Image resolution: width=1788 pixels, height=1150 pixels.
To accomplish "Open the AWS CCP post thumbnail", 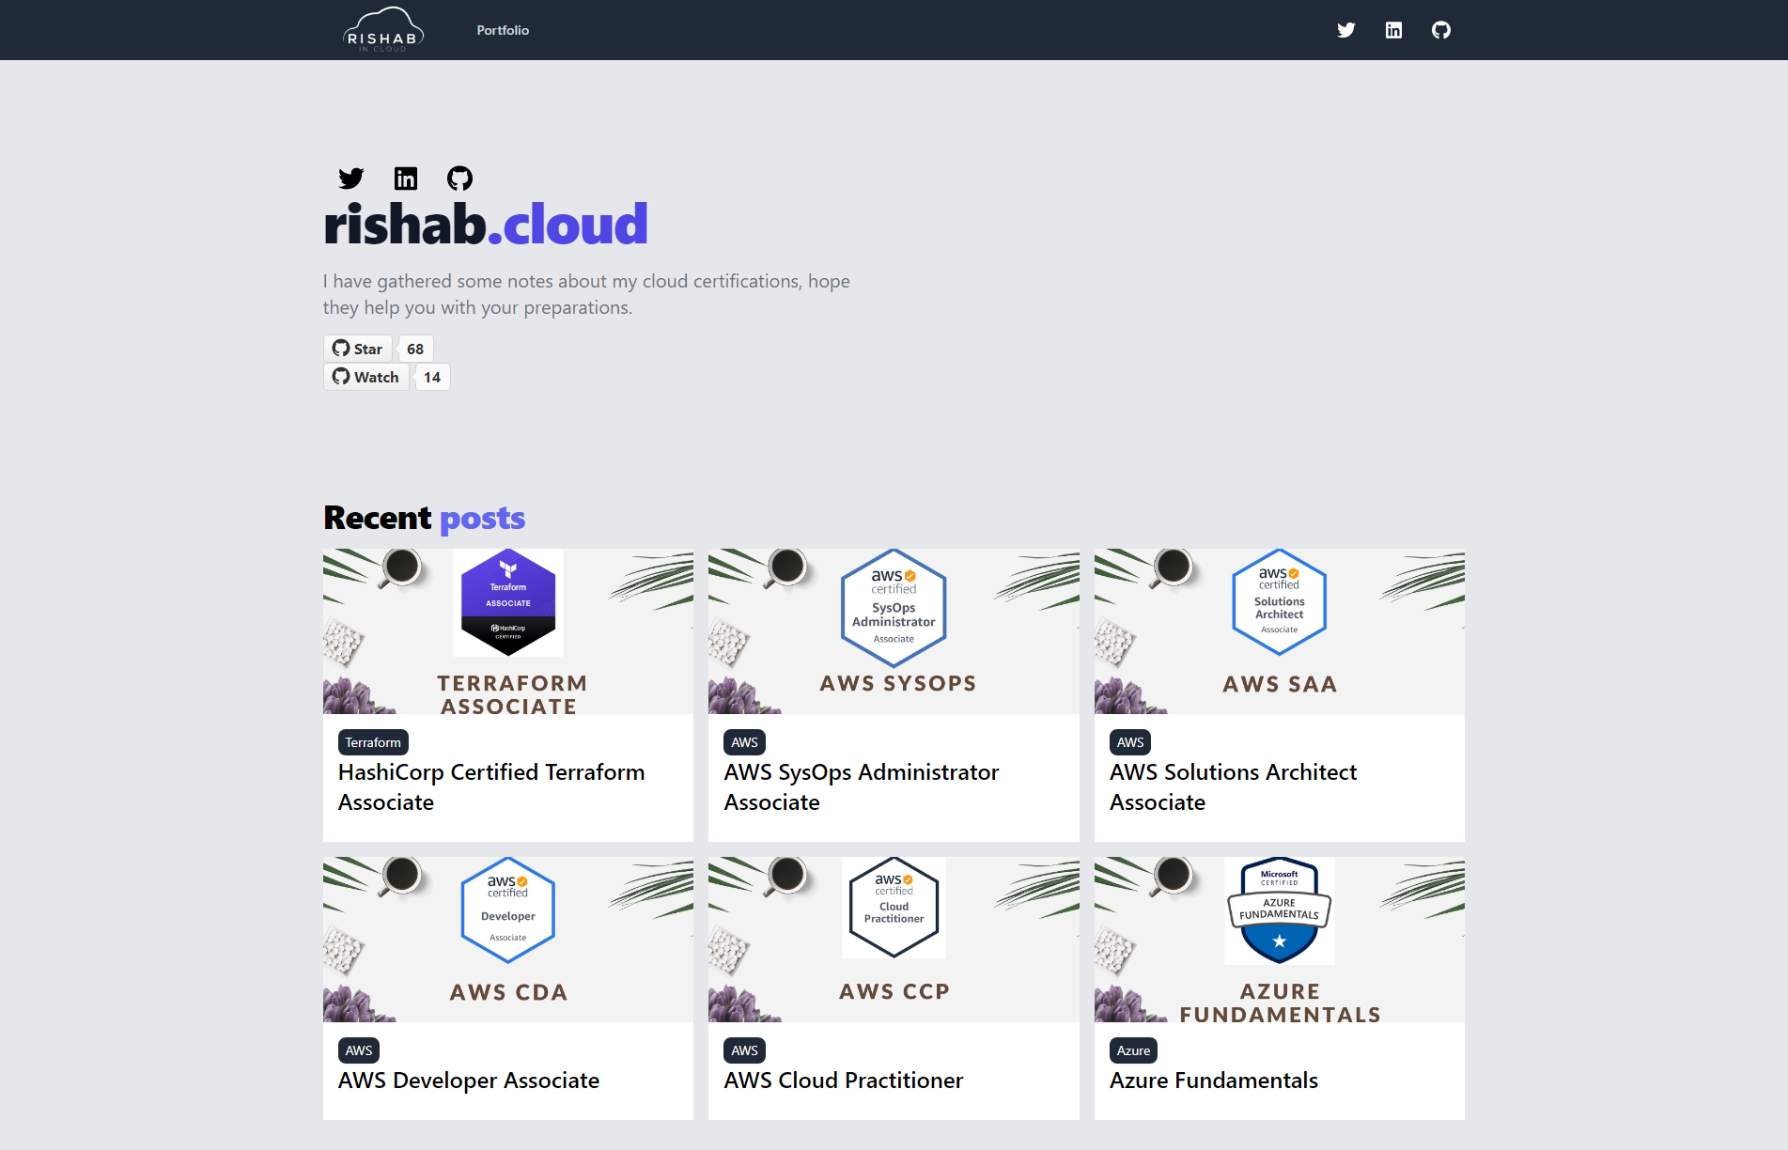I will click(x=894, y=939).
